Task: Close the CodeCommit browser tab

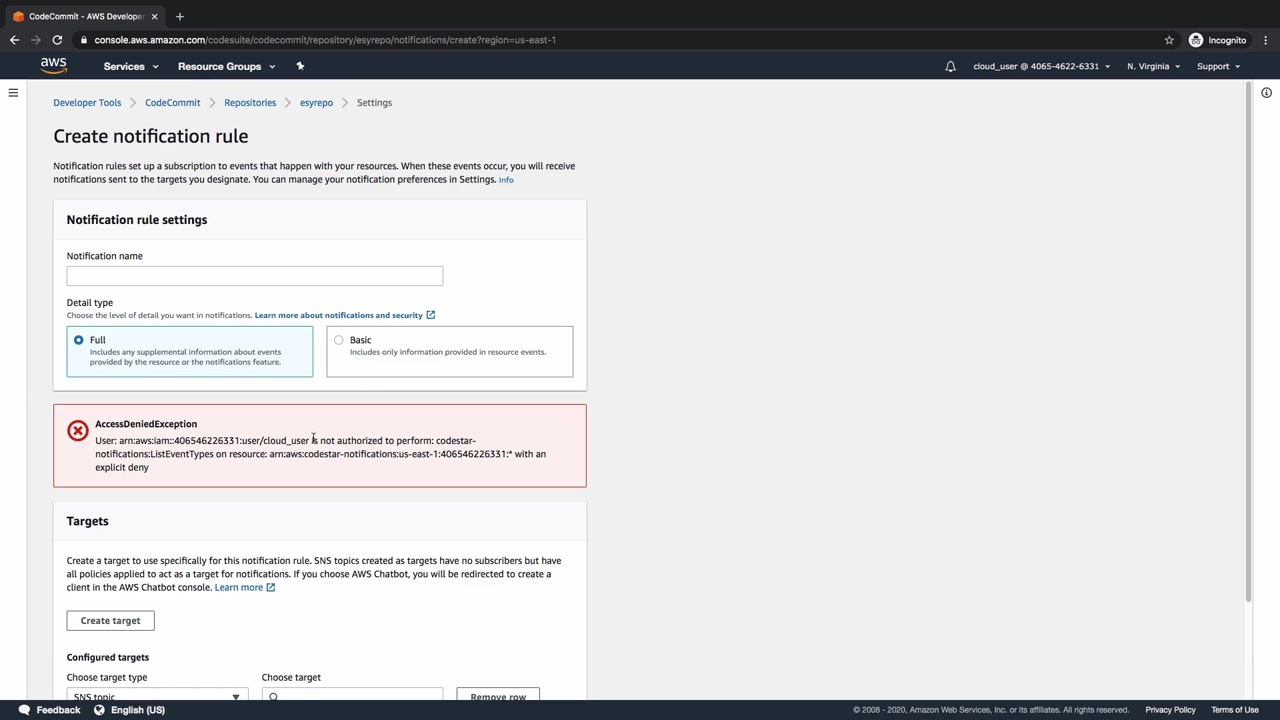Action: (154, 16)
